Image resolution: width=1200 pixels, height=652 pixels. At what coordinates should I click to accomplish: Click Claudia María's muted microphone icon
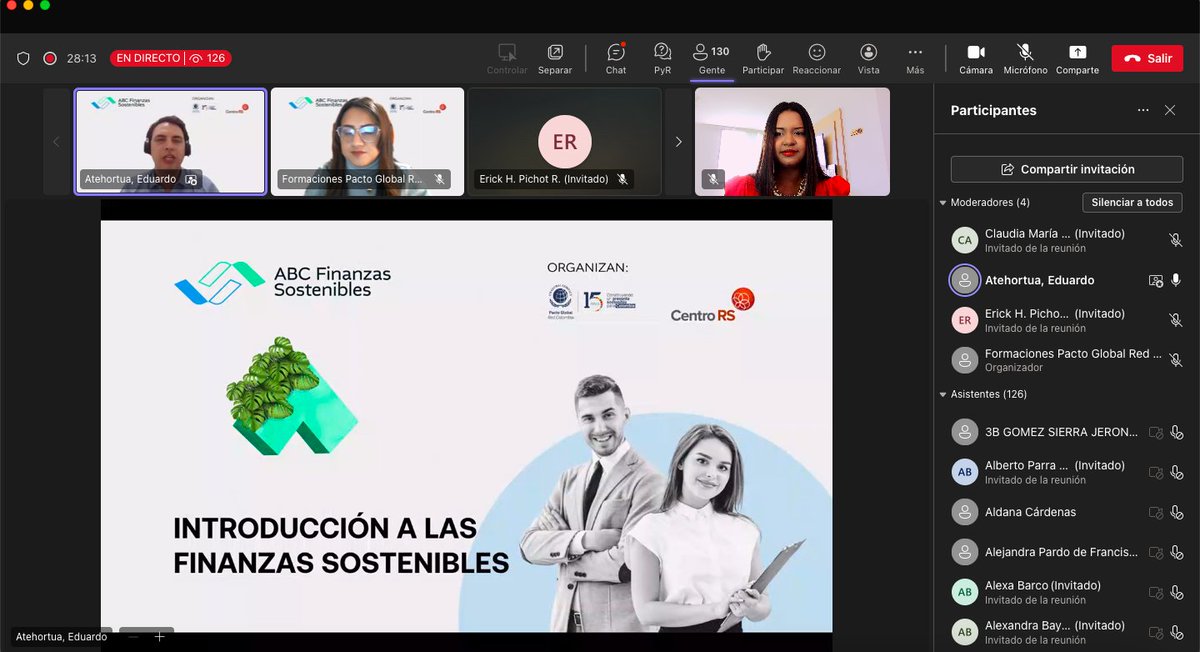(x=1176, y=240)
